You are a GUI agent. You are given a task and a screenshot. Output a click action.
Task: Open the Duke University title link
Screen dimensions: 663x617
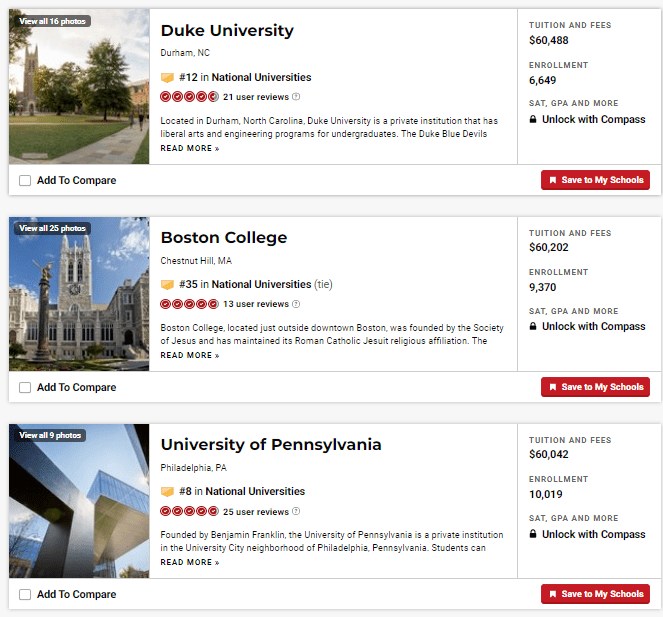point(227,31)
